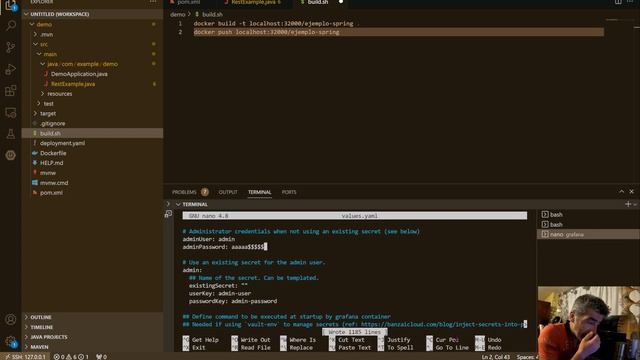Viewport: 640px width, 360px height.
Task: Click build.sh in the breadcrumb
Action: 212,14
